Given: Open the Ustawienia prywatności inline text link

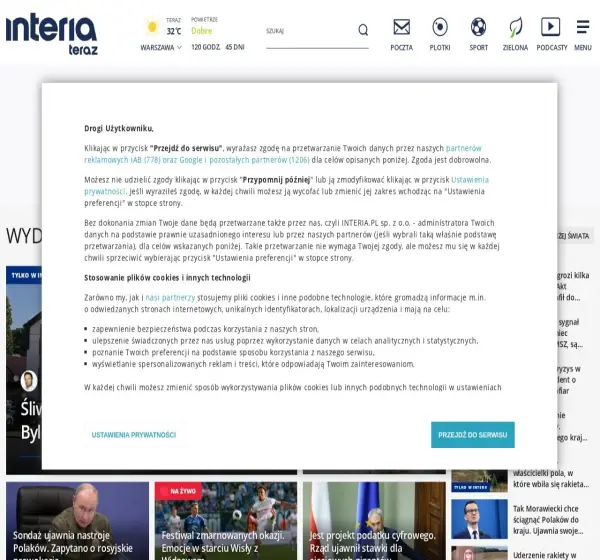Looking at the screenshot, I should pyautogui.click(x=287, y=185).
